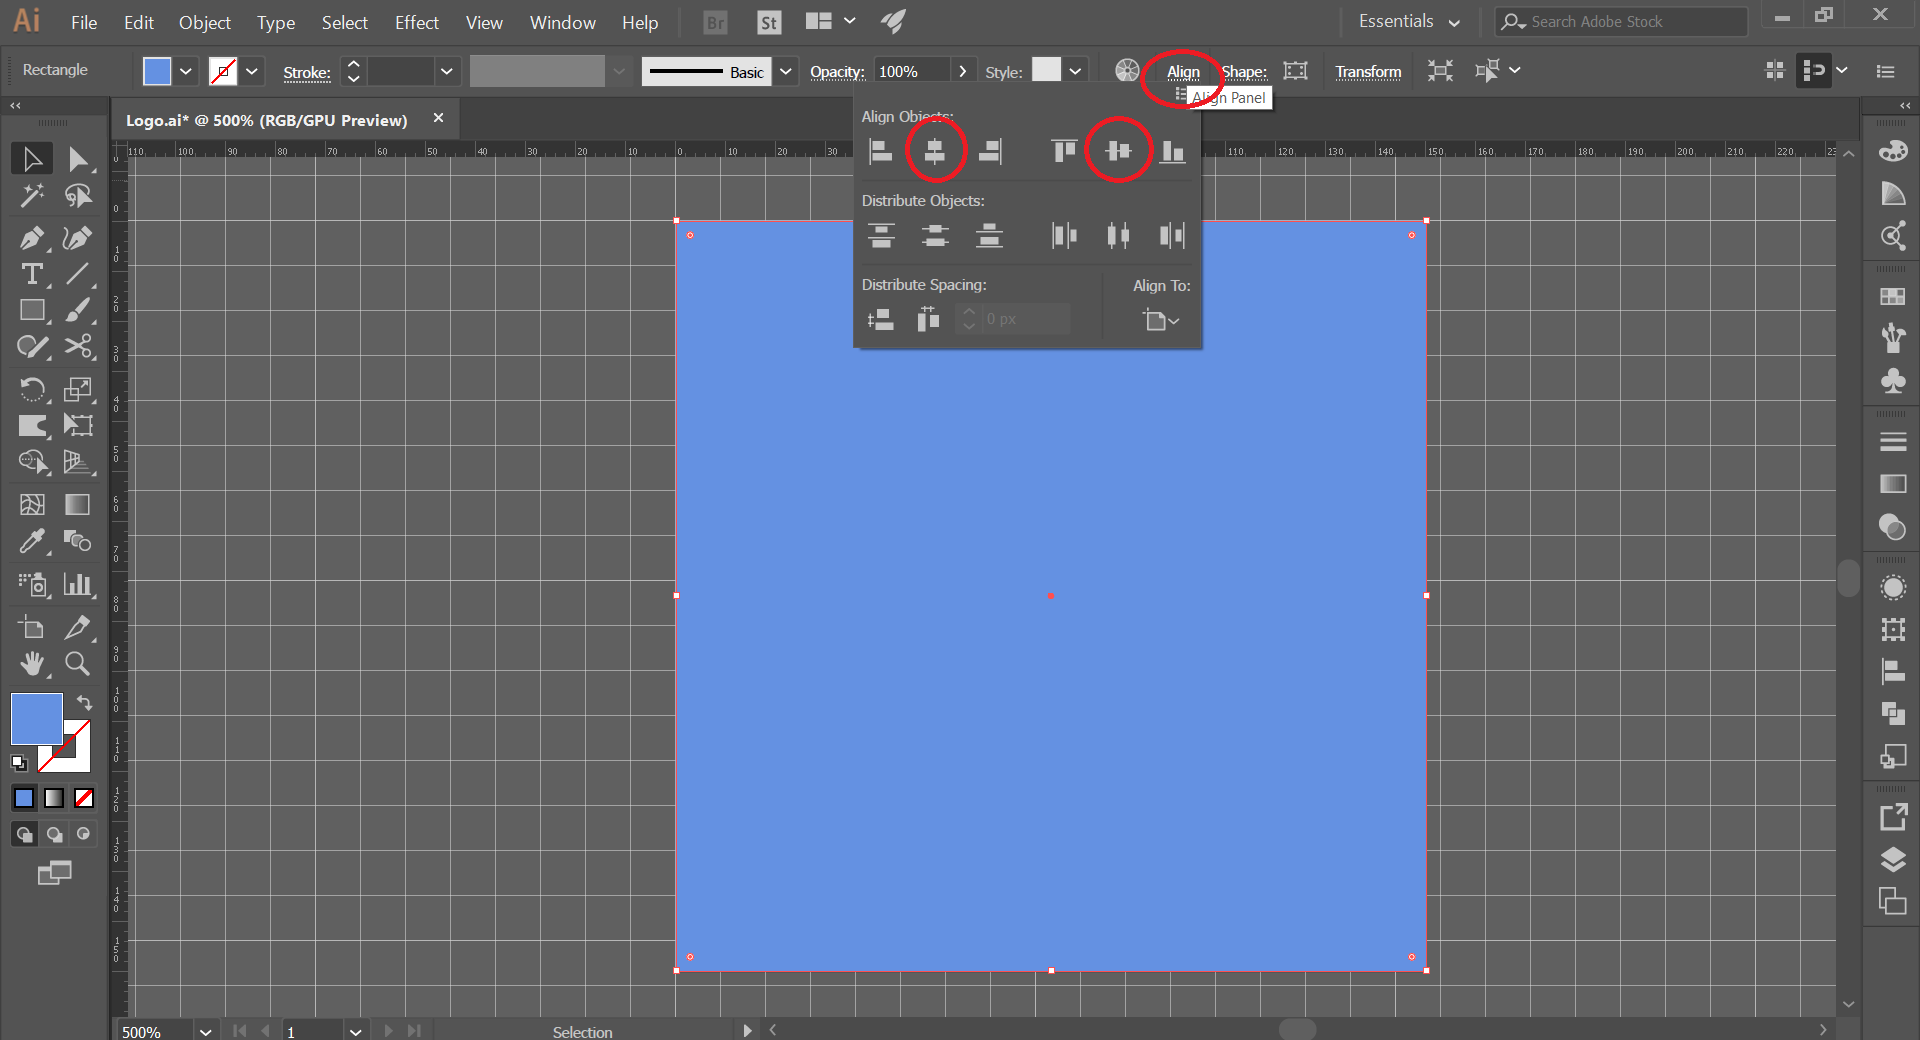Select the Perspective Grid tool
This screenshot has width=1920, height=1040.
tap(77, 462)
